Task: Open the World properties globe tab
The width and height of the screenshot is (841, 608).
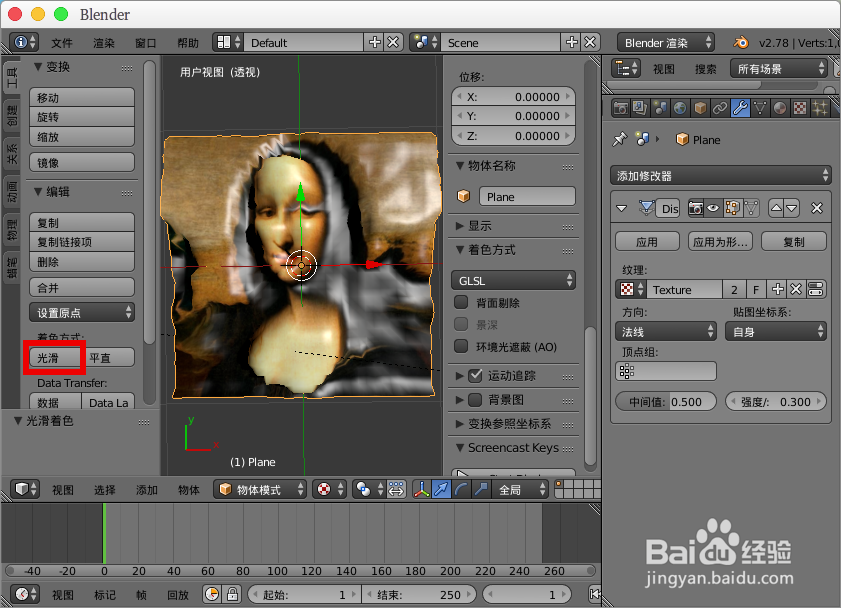Action: coord(680,108)
